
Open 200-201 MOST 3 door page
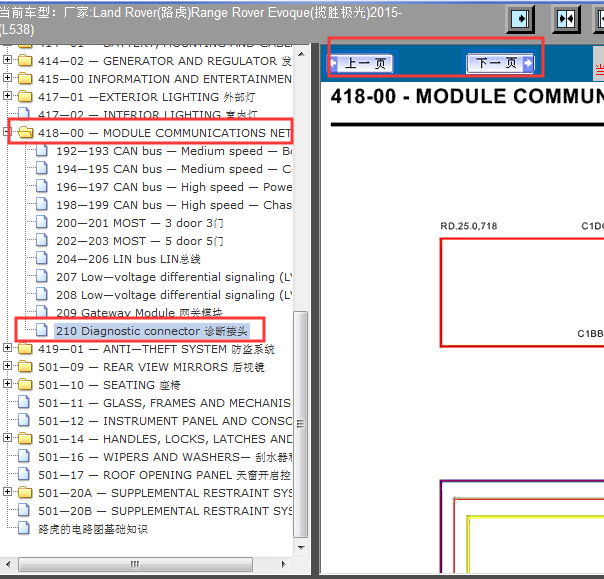point(140,223)
